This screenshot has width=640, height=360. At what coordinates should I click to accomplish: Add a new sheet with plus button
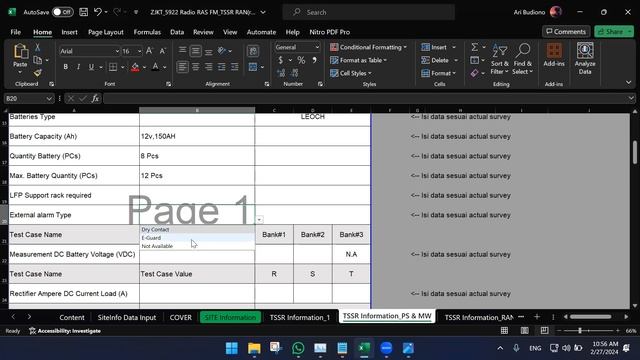point(537,317)
